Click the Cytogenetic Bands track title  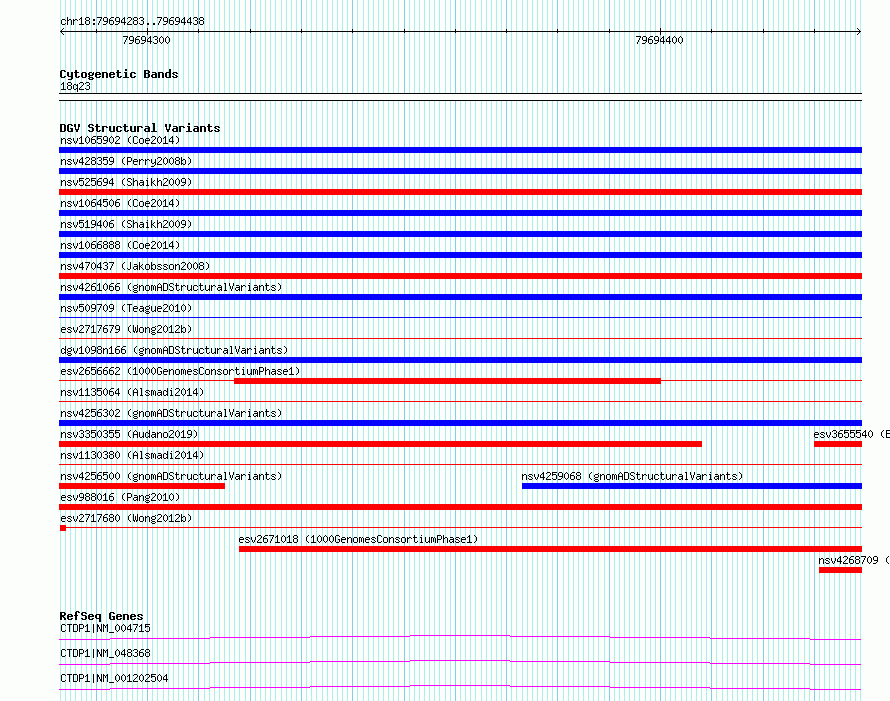[x=119, y=74]
